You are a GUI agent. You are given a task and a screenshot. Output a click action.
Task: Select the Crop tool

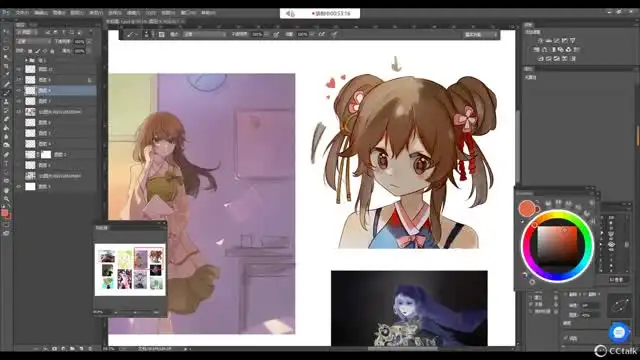click(x=6, y=66)
